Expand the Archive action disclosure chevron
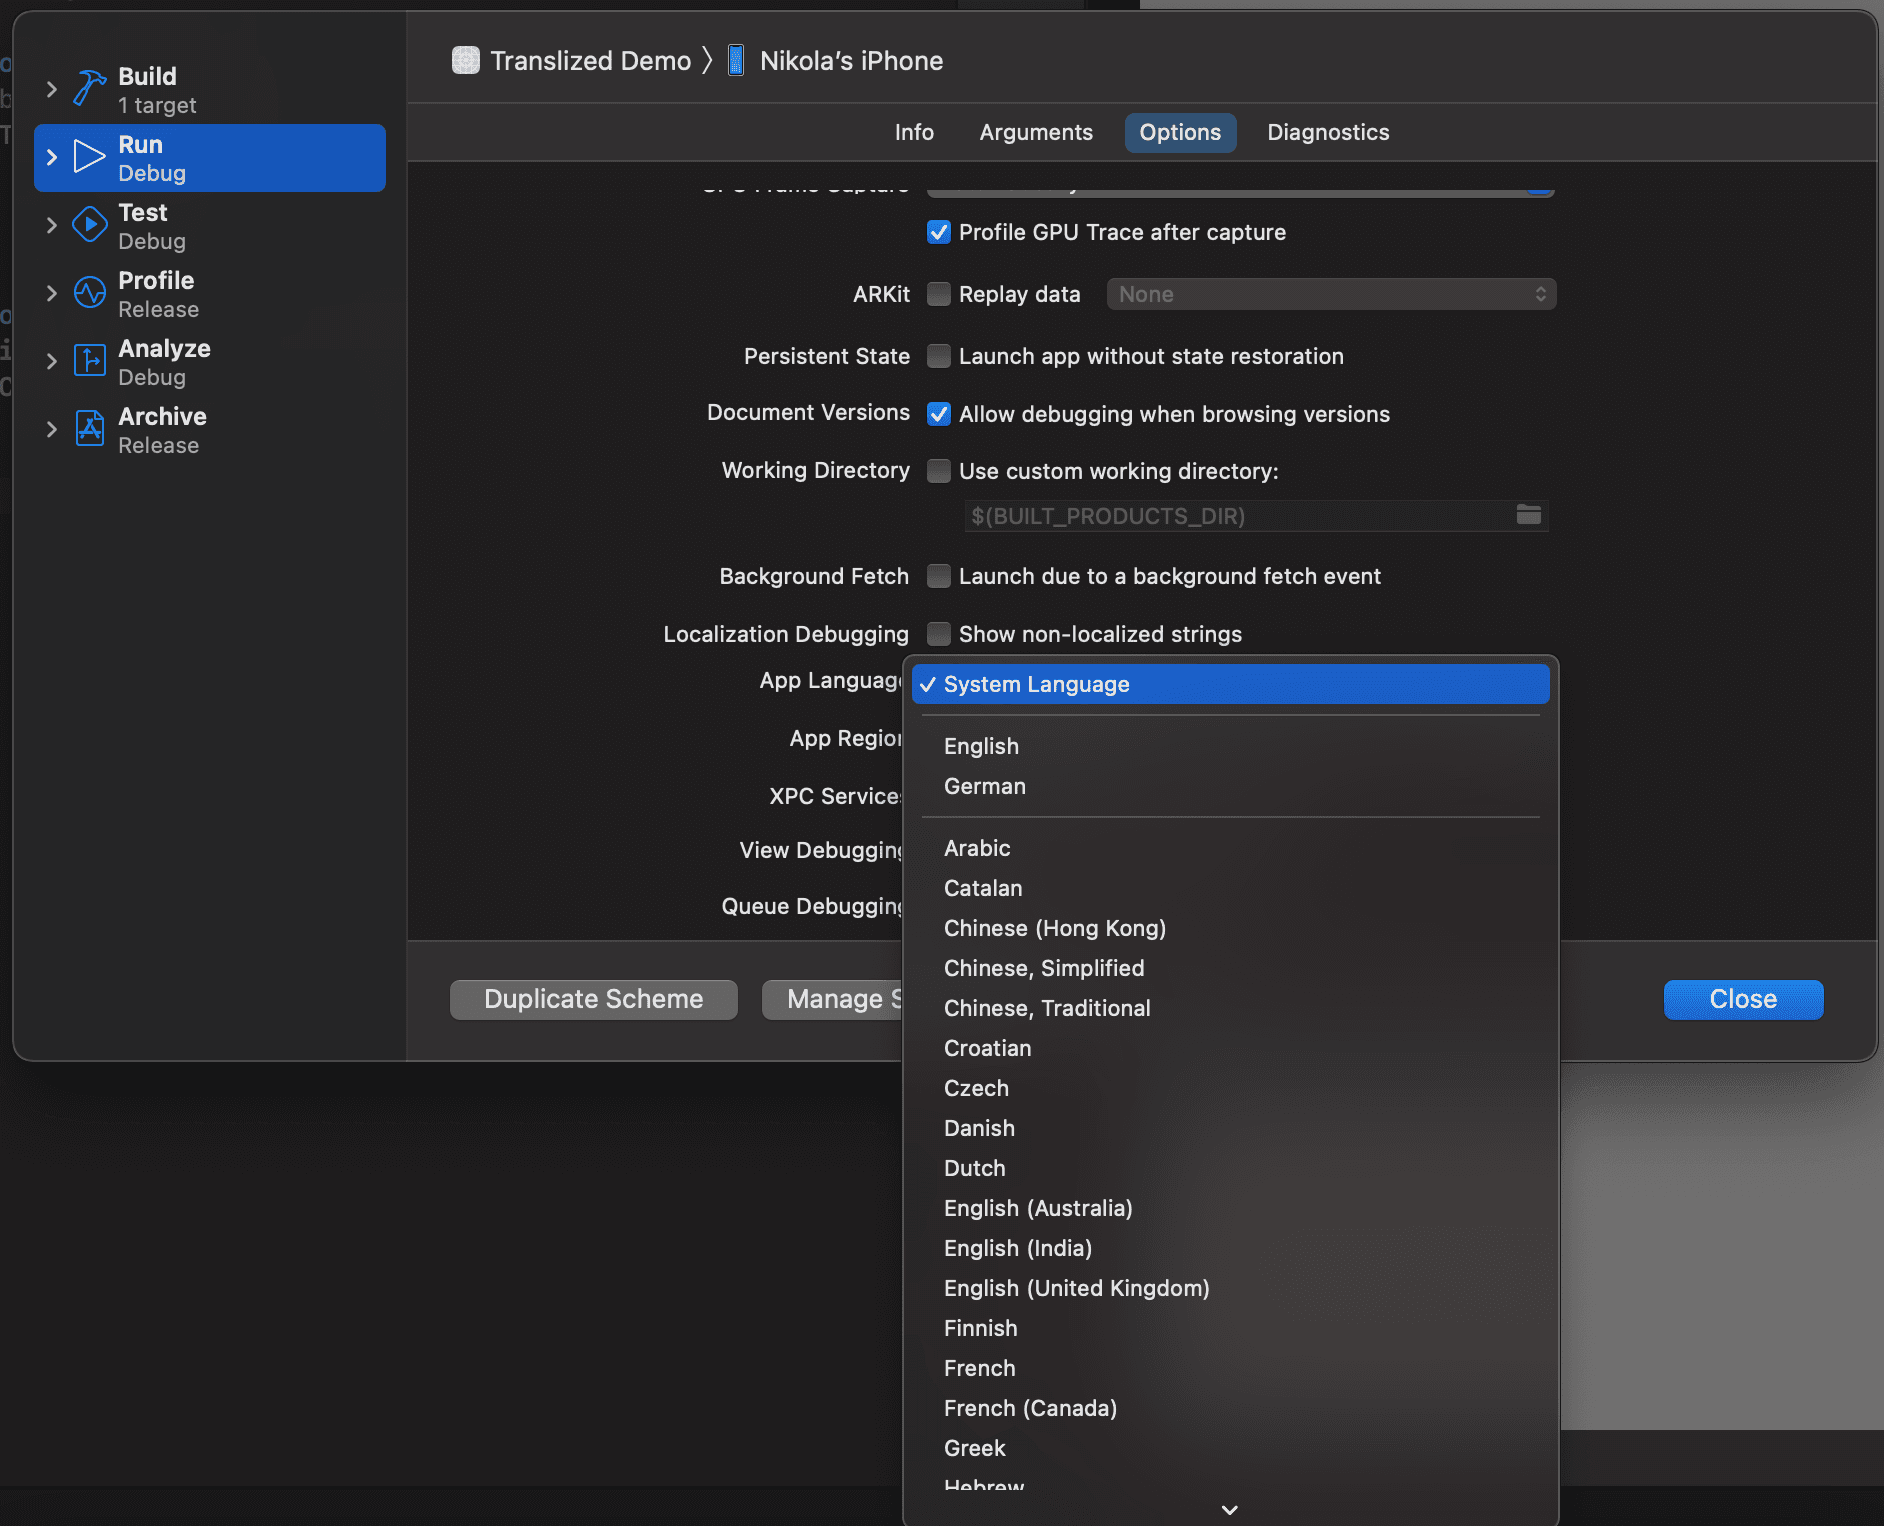 coord(52,429)
